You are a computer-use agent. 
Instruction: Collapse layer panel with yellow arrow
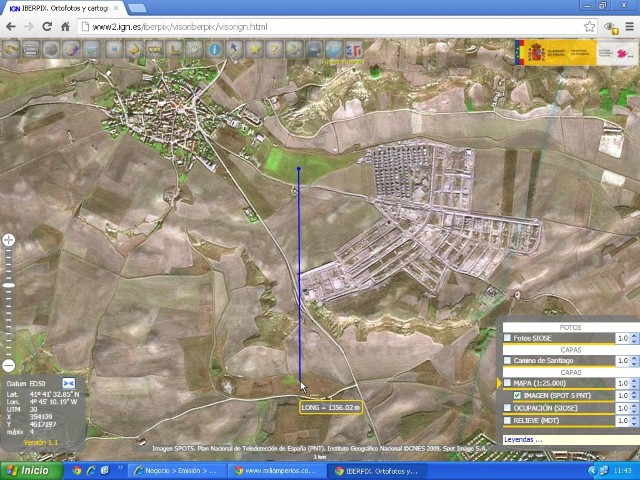[499, 383]
